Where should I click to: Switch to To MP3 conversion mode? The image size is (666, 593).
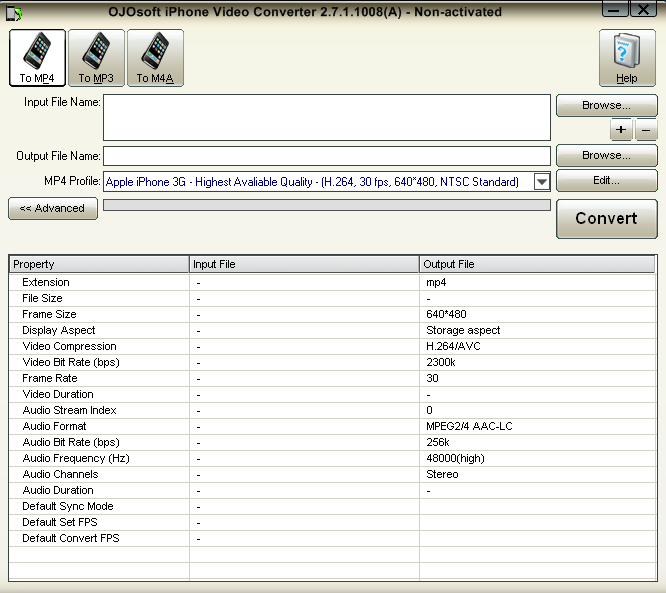[x=96, y=58]
